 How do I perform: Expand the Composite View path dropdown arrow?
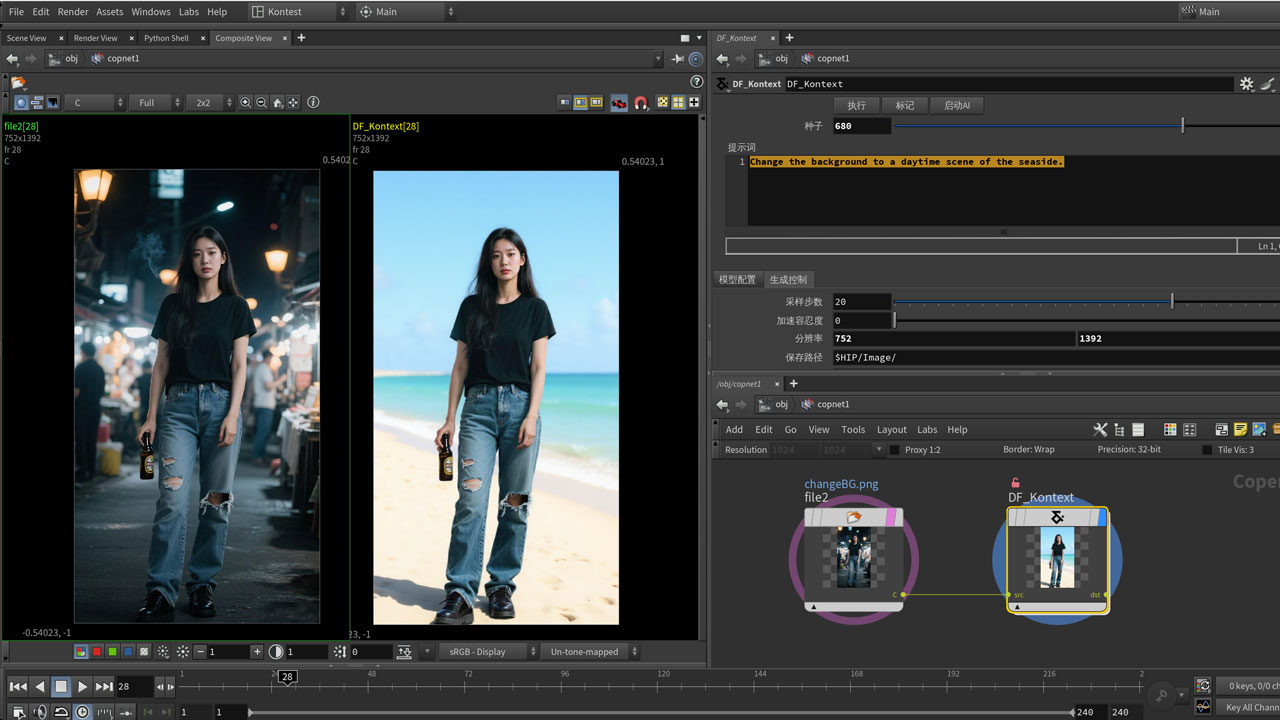pyautogui.click(x=658, y=59)
